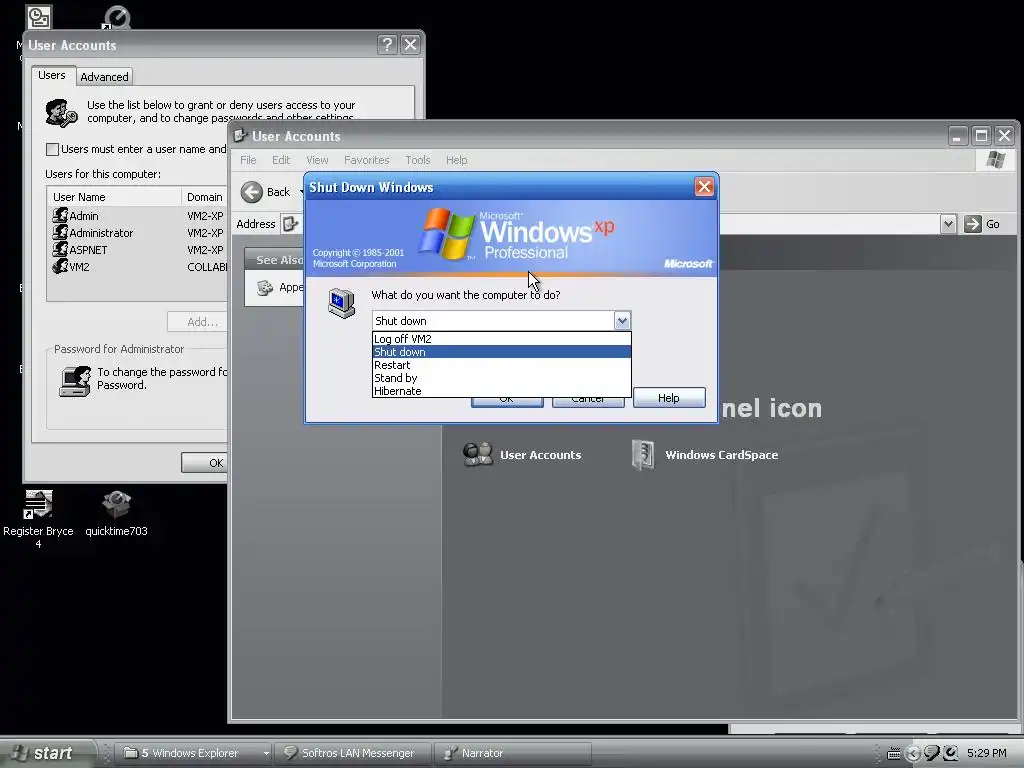This screenshot has height=768, width=1024.
Task: Click the system tray clock
Action: (x=987, y=753)
